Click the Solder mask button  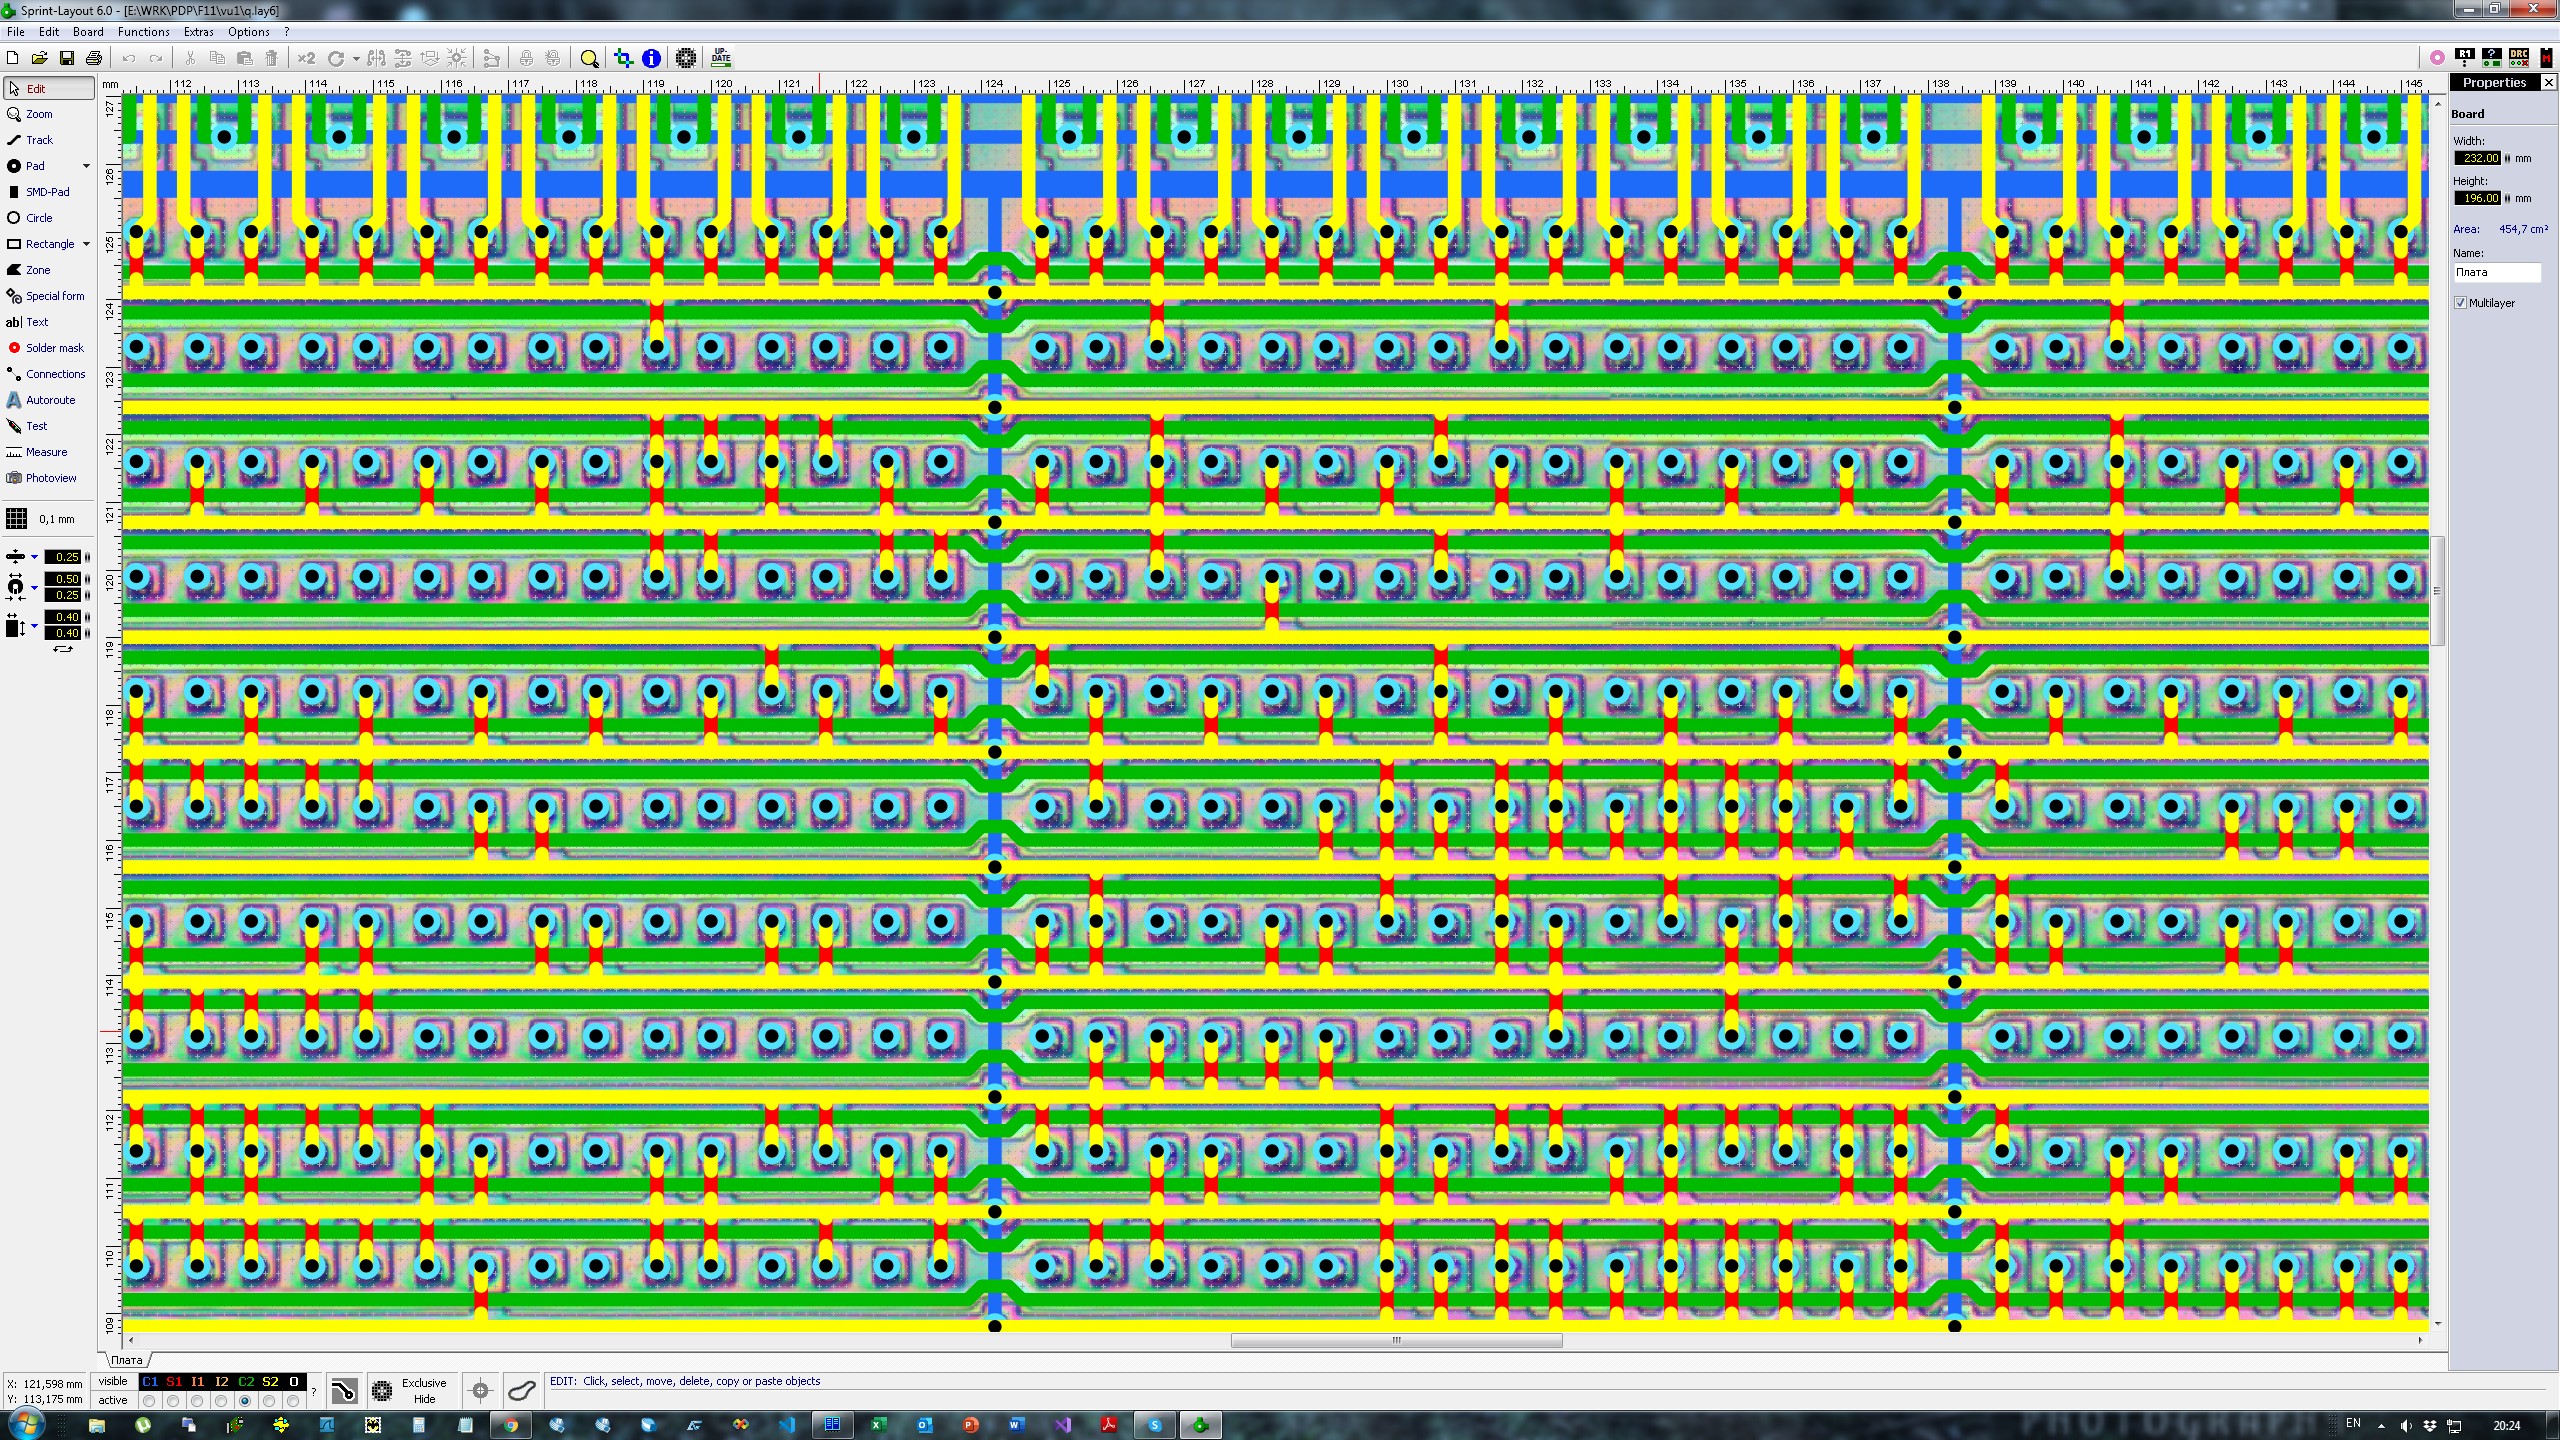pyautogui.click(x=54, y=348)
